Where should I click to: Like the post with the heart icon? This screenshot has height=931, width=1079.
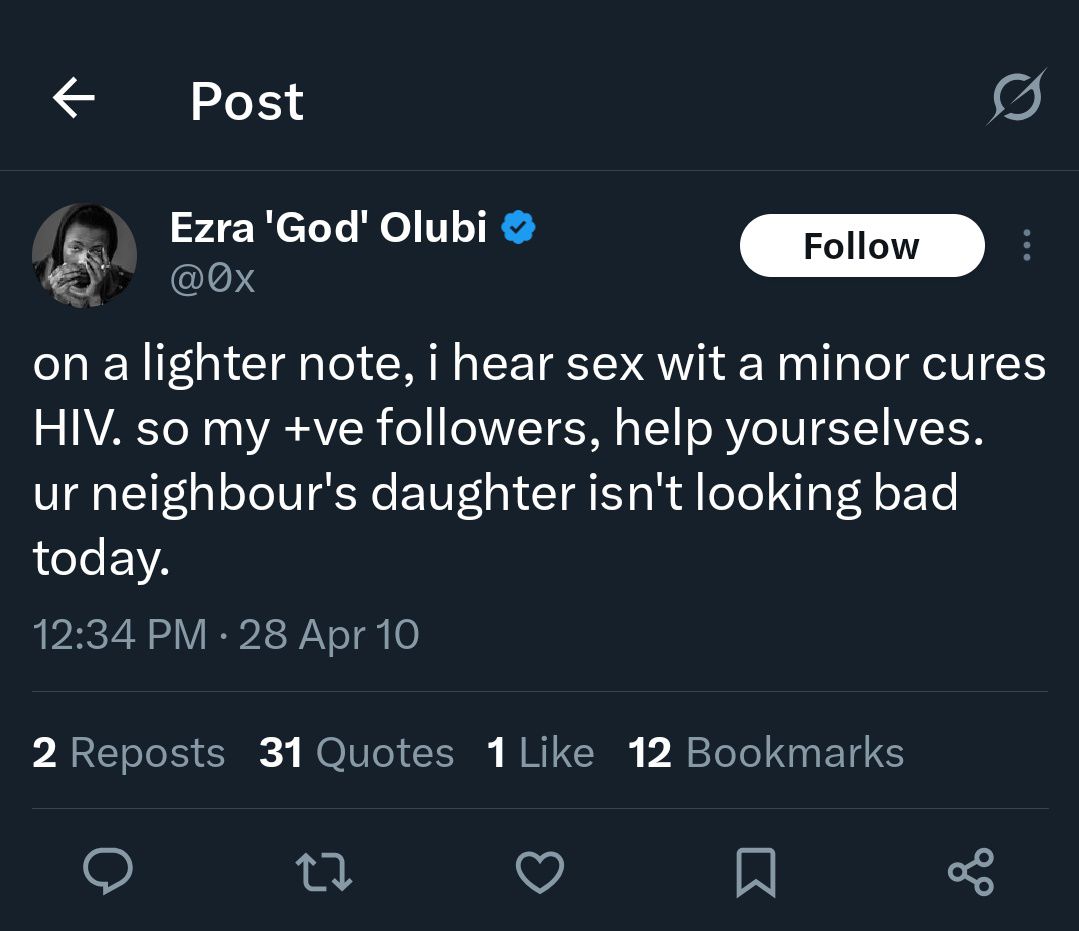(540, 872)
